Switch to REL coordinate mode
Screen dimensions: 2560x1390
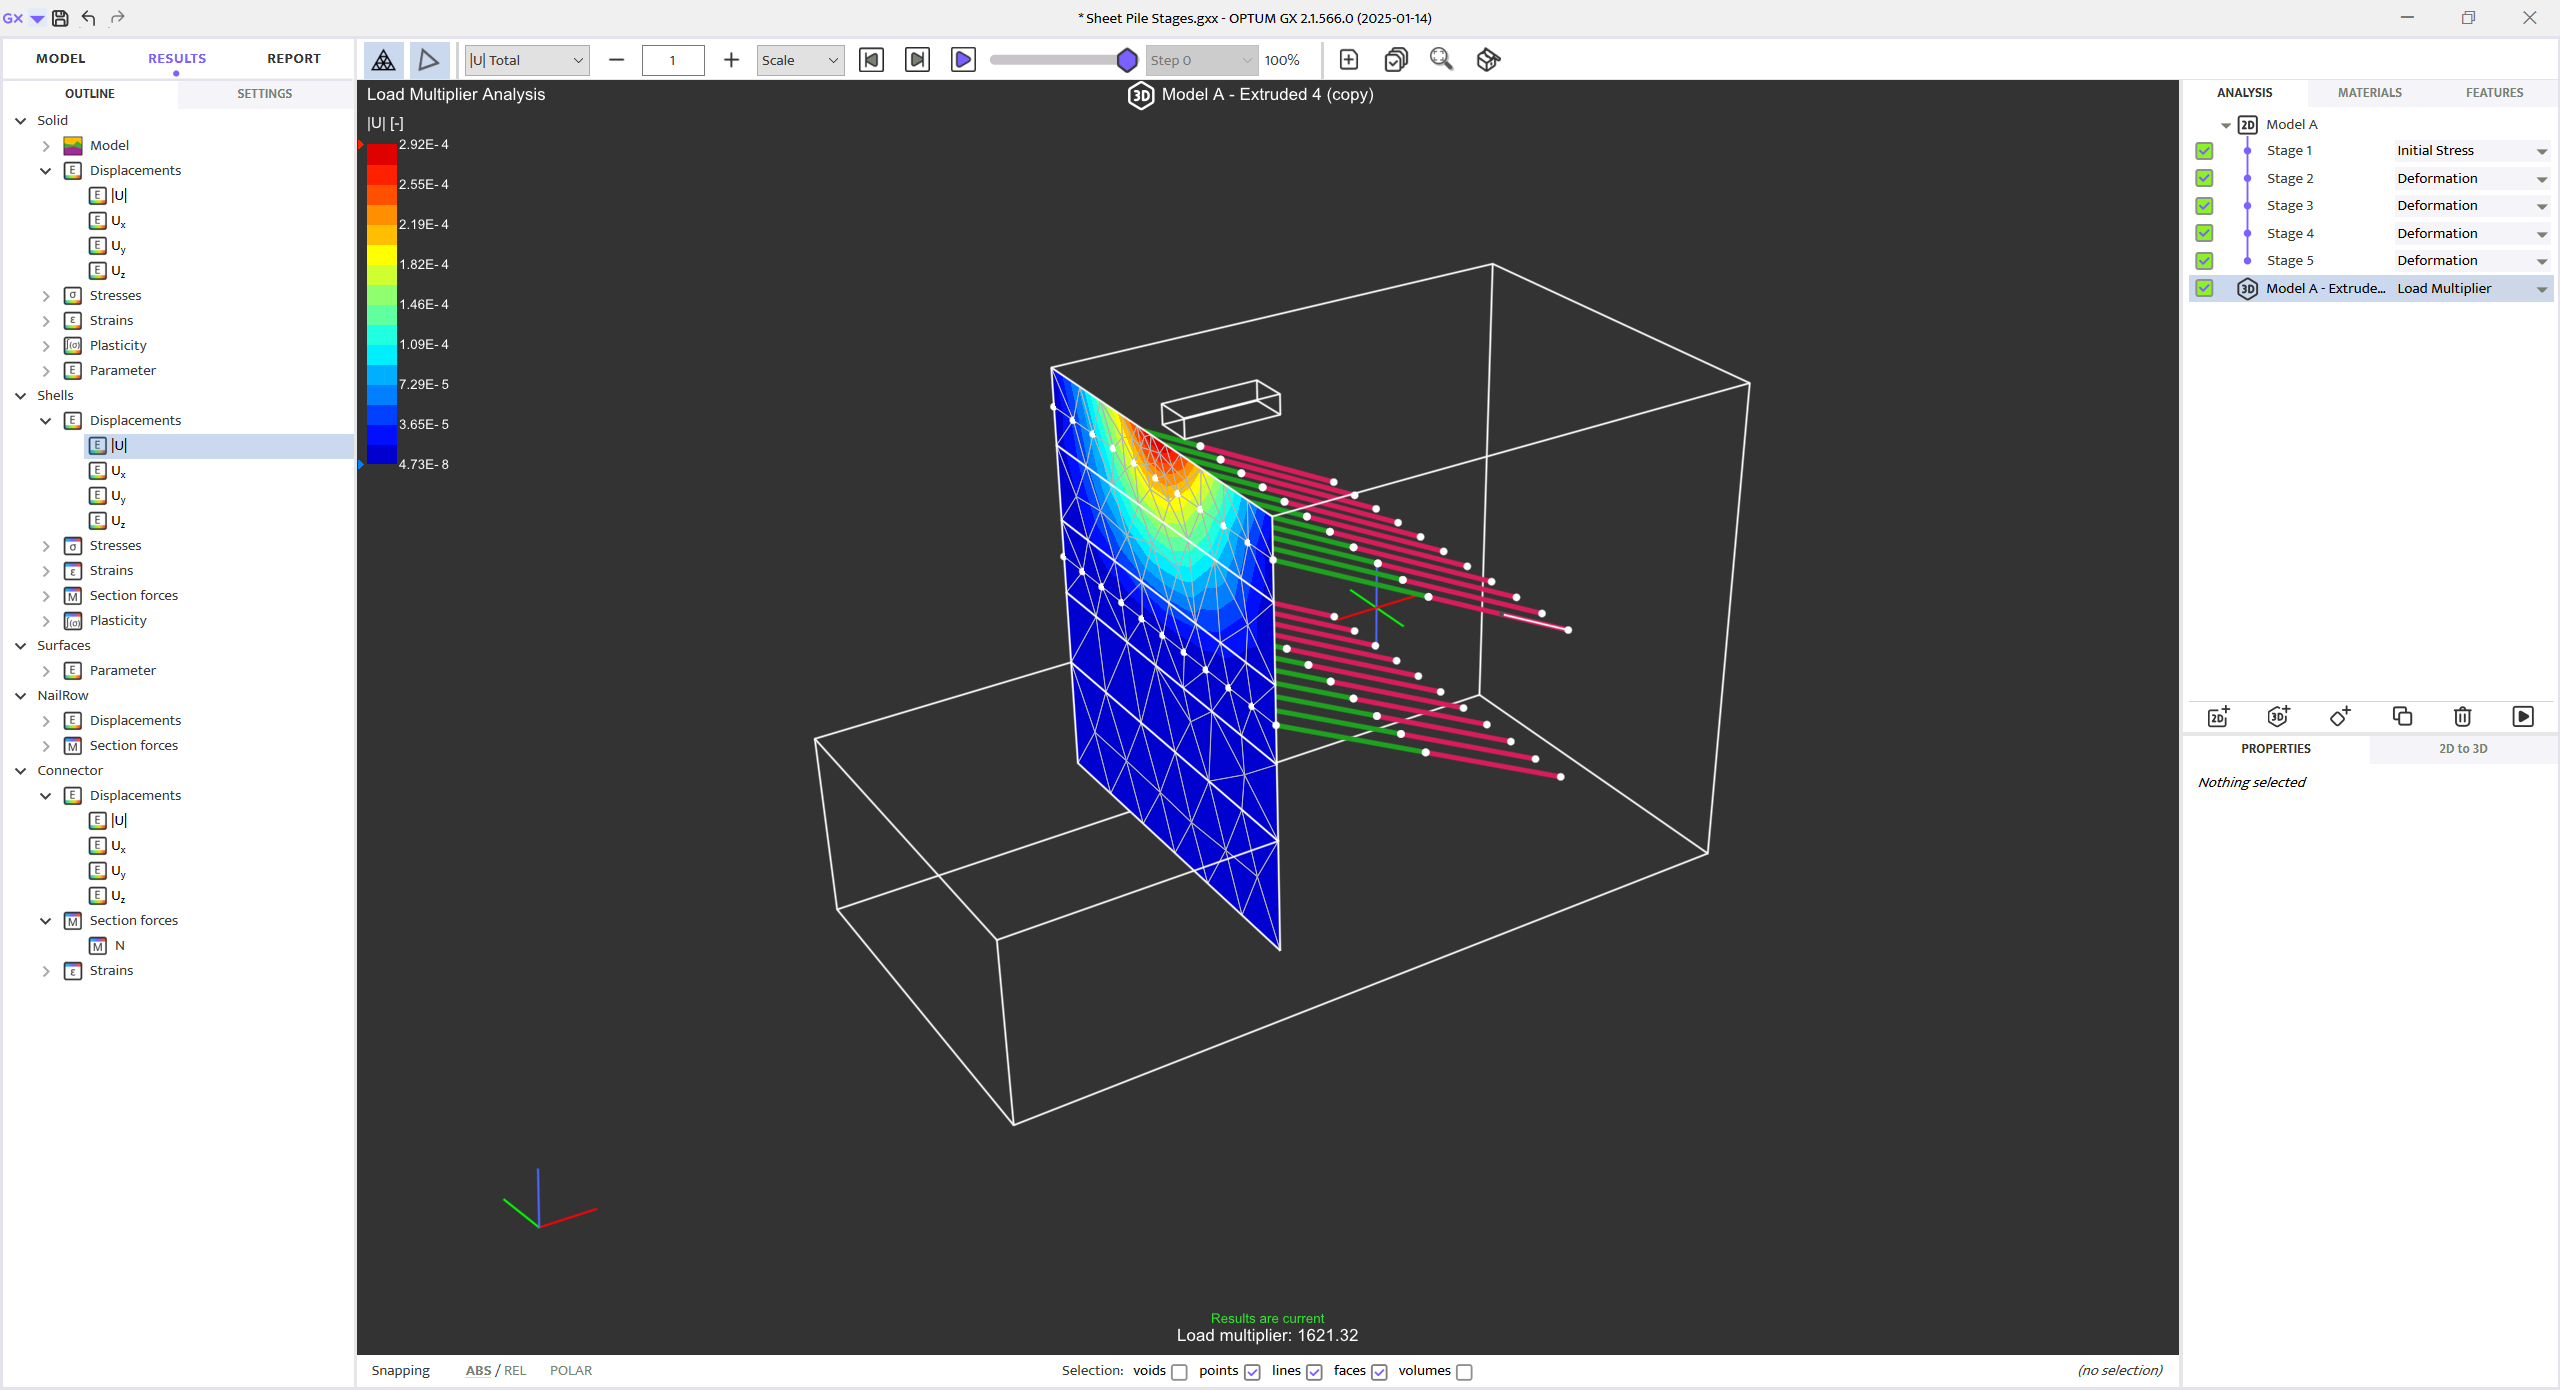515,1371
